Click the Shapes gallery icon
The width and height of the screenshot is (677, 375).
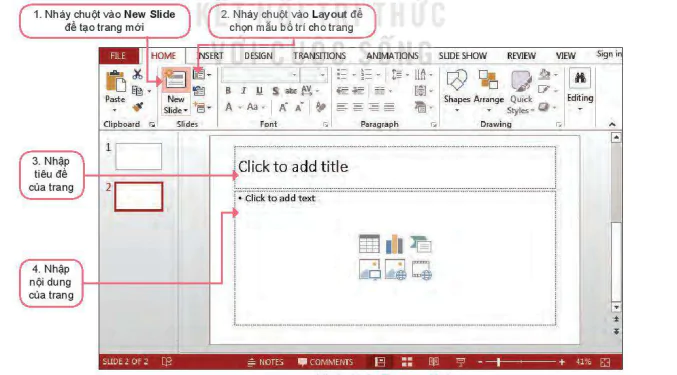pos(457,80)
